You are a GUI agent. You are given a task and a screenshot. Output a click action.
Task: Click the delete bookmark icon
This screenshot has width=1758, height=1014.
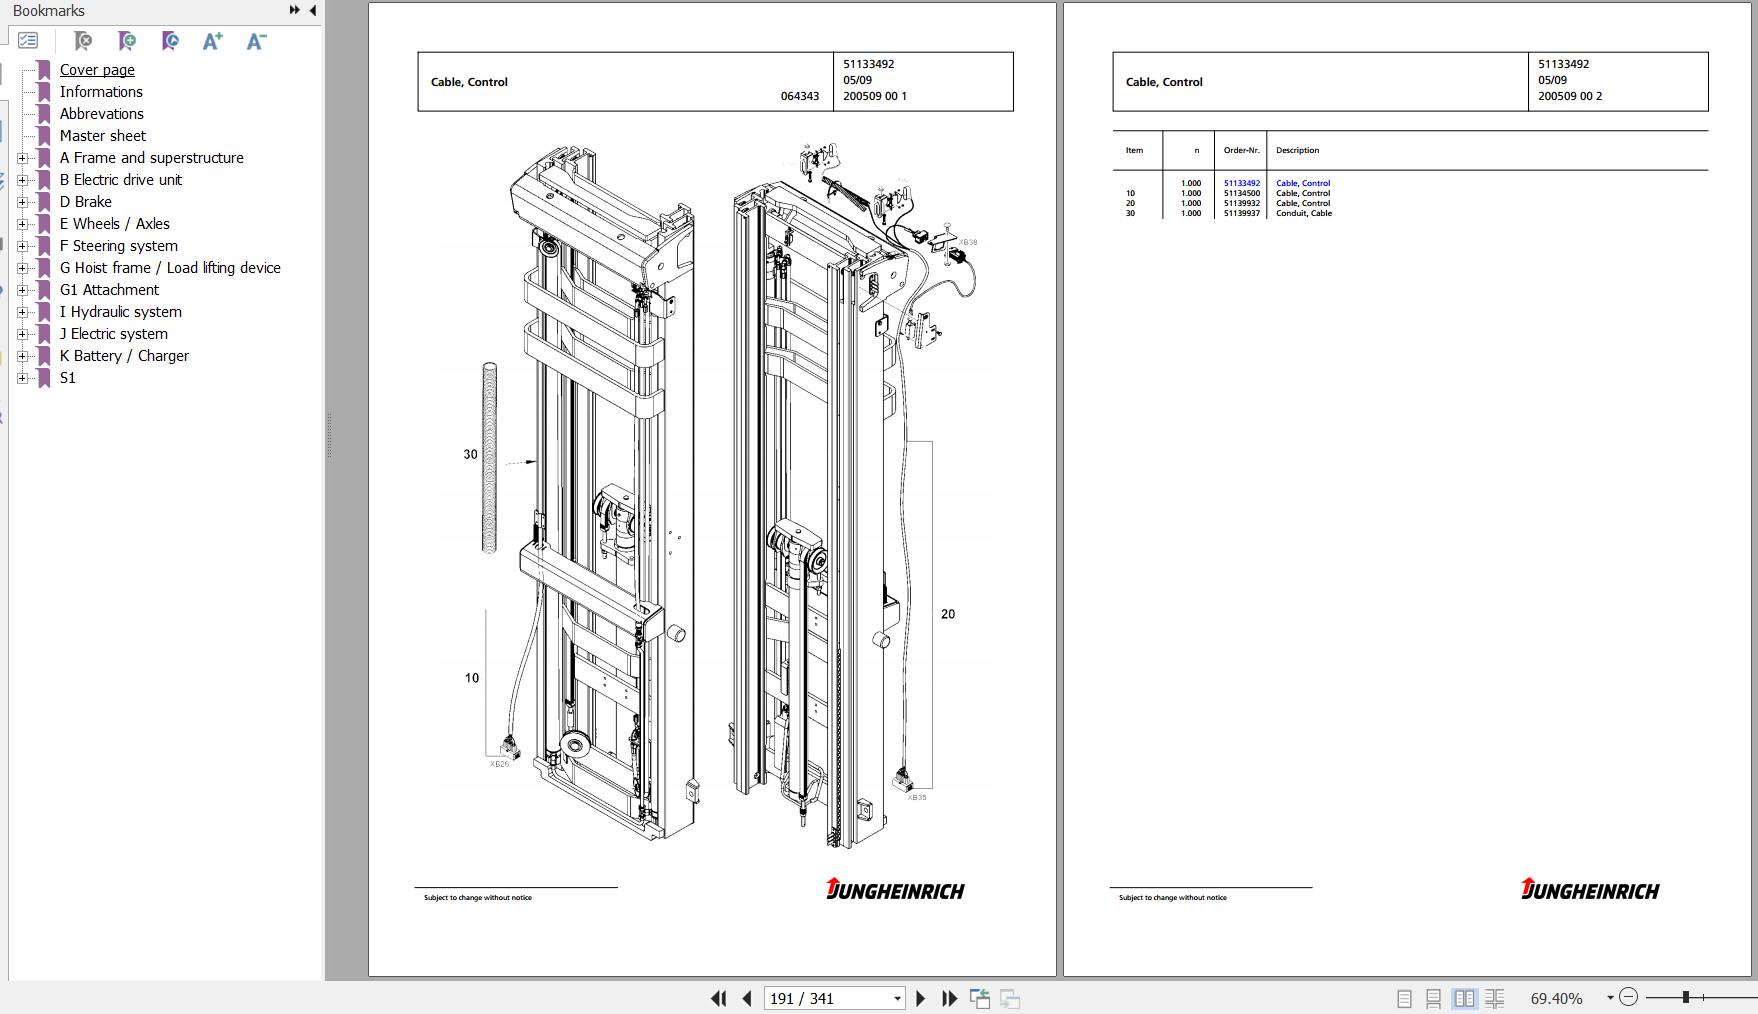tap(83, 41)
